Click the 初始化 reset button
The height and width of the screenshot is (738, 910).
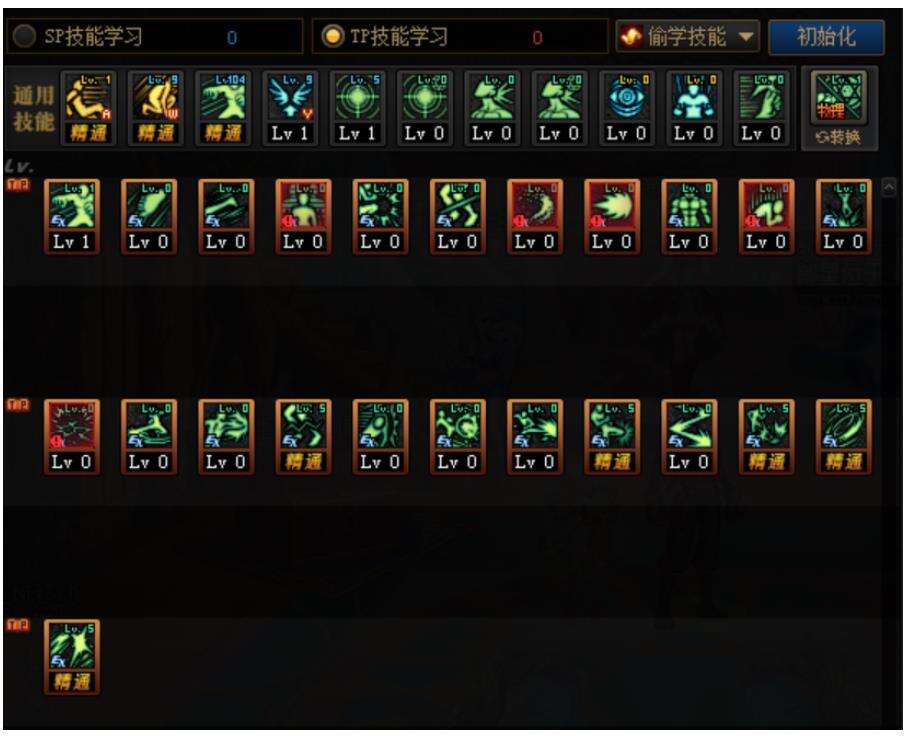pyautogui.click(x=826, y=37)
